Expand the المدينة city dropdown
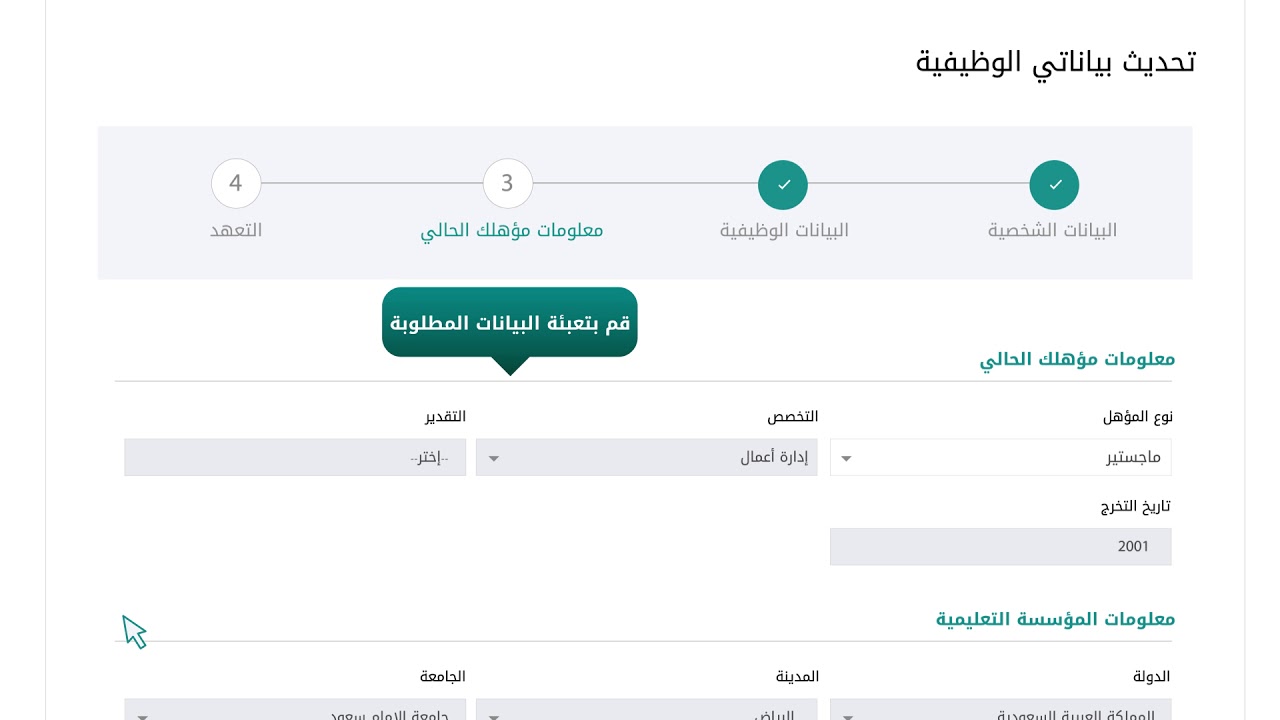 [x=647, y=709]
